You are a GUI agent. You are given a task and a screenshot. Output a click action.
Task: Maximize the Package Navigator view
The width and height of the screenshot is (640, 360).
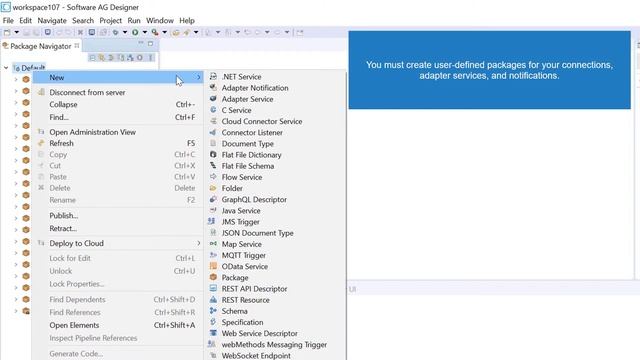pyautogui.click(x=151, y=43)
